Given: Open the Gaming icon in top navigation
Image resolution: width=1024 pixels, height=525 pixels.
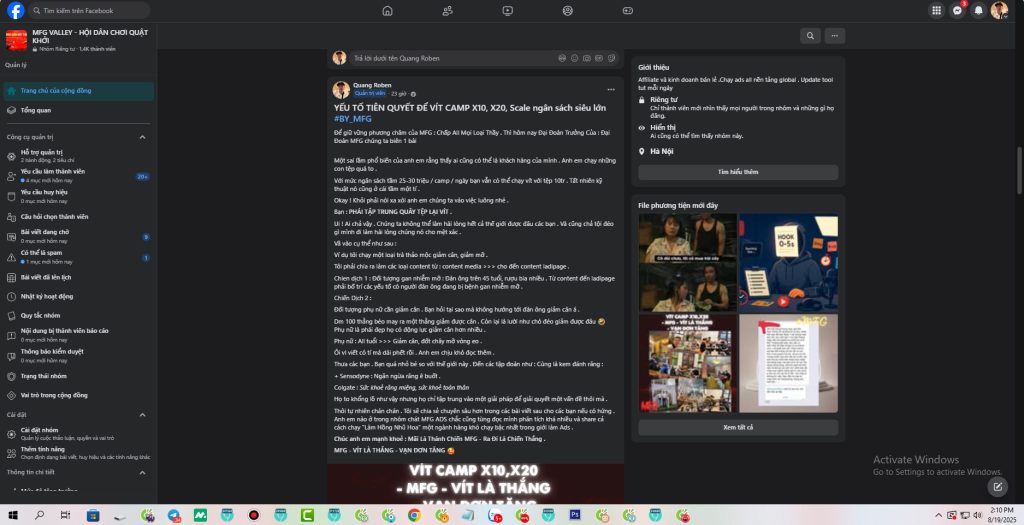Looking at the screenshot, I should [x=628, y=10].
